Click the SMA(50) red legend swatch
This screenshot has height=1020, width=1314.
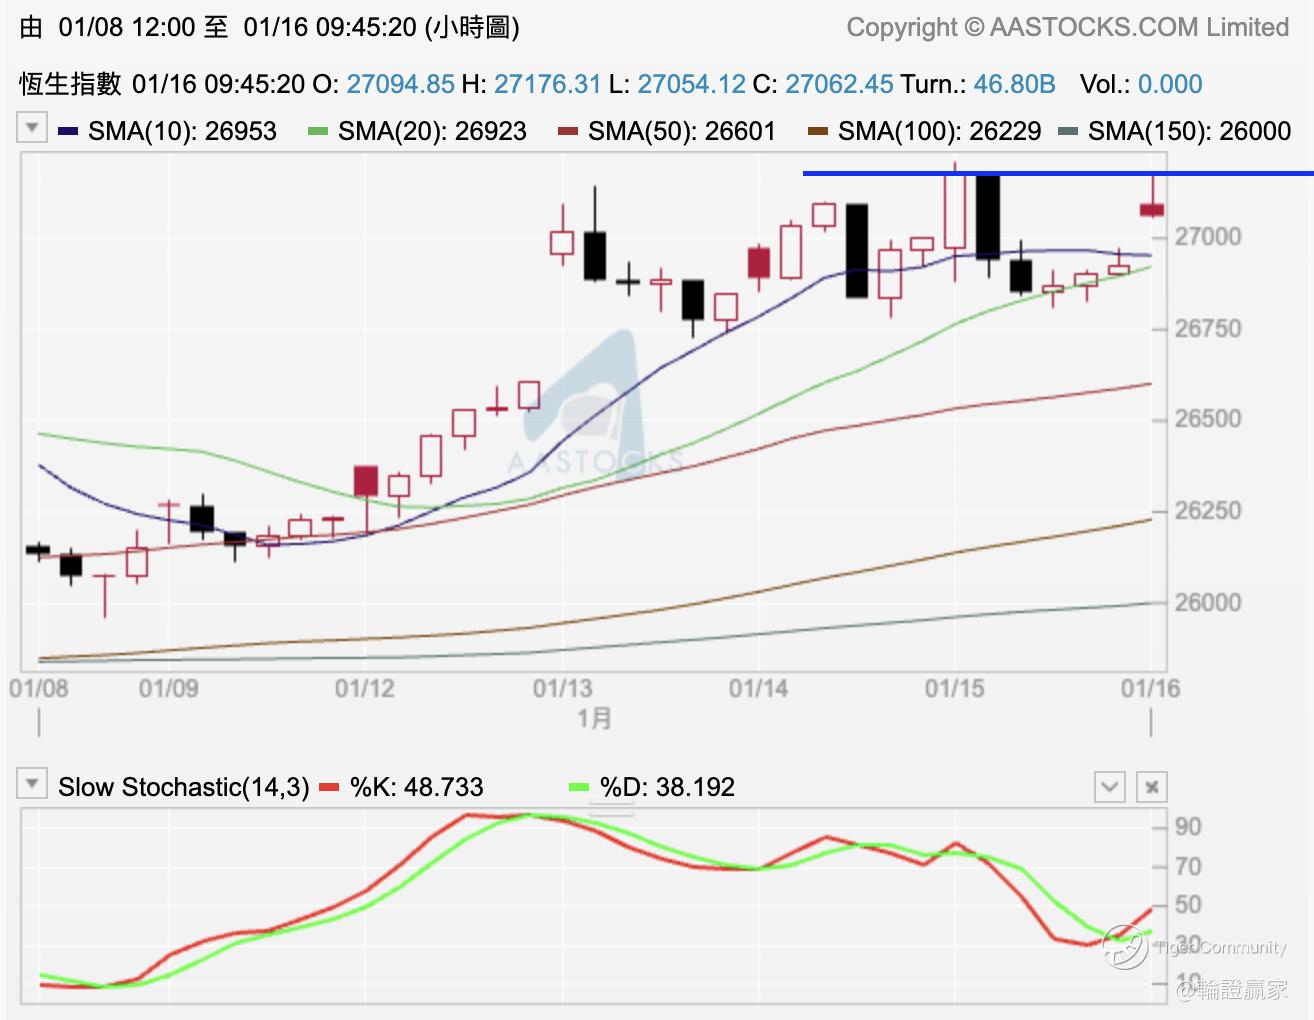(568, 131)
